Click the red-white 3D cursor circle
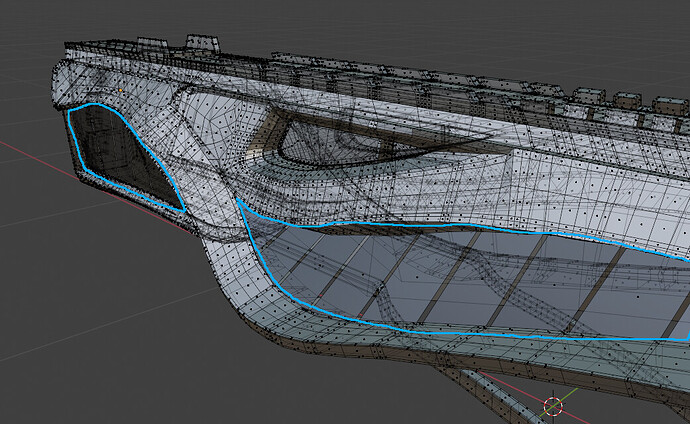This screenshot has width=690, height=424. pos(553,406)
